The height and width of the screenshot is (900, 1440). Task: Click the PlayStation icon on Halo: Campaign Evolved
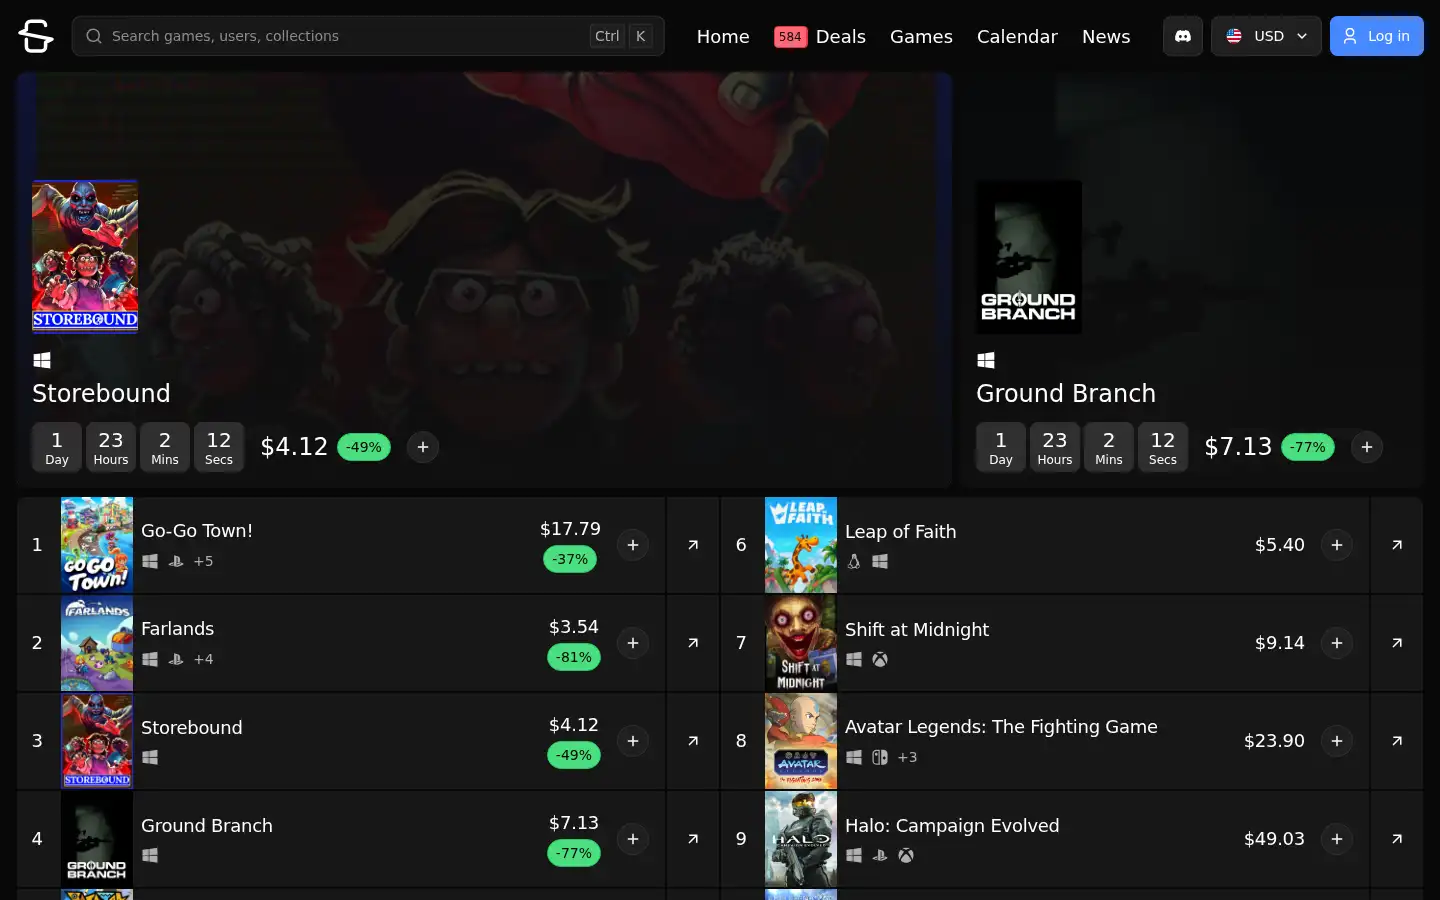pos(880,856)
